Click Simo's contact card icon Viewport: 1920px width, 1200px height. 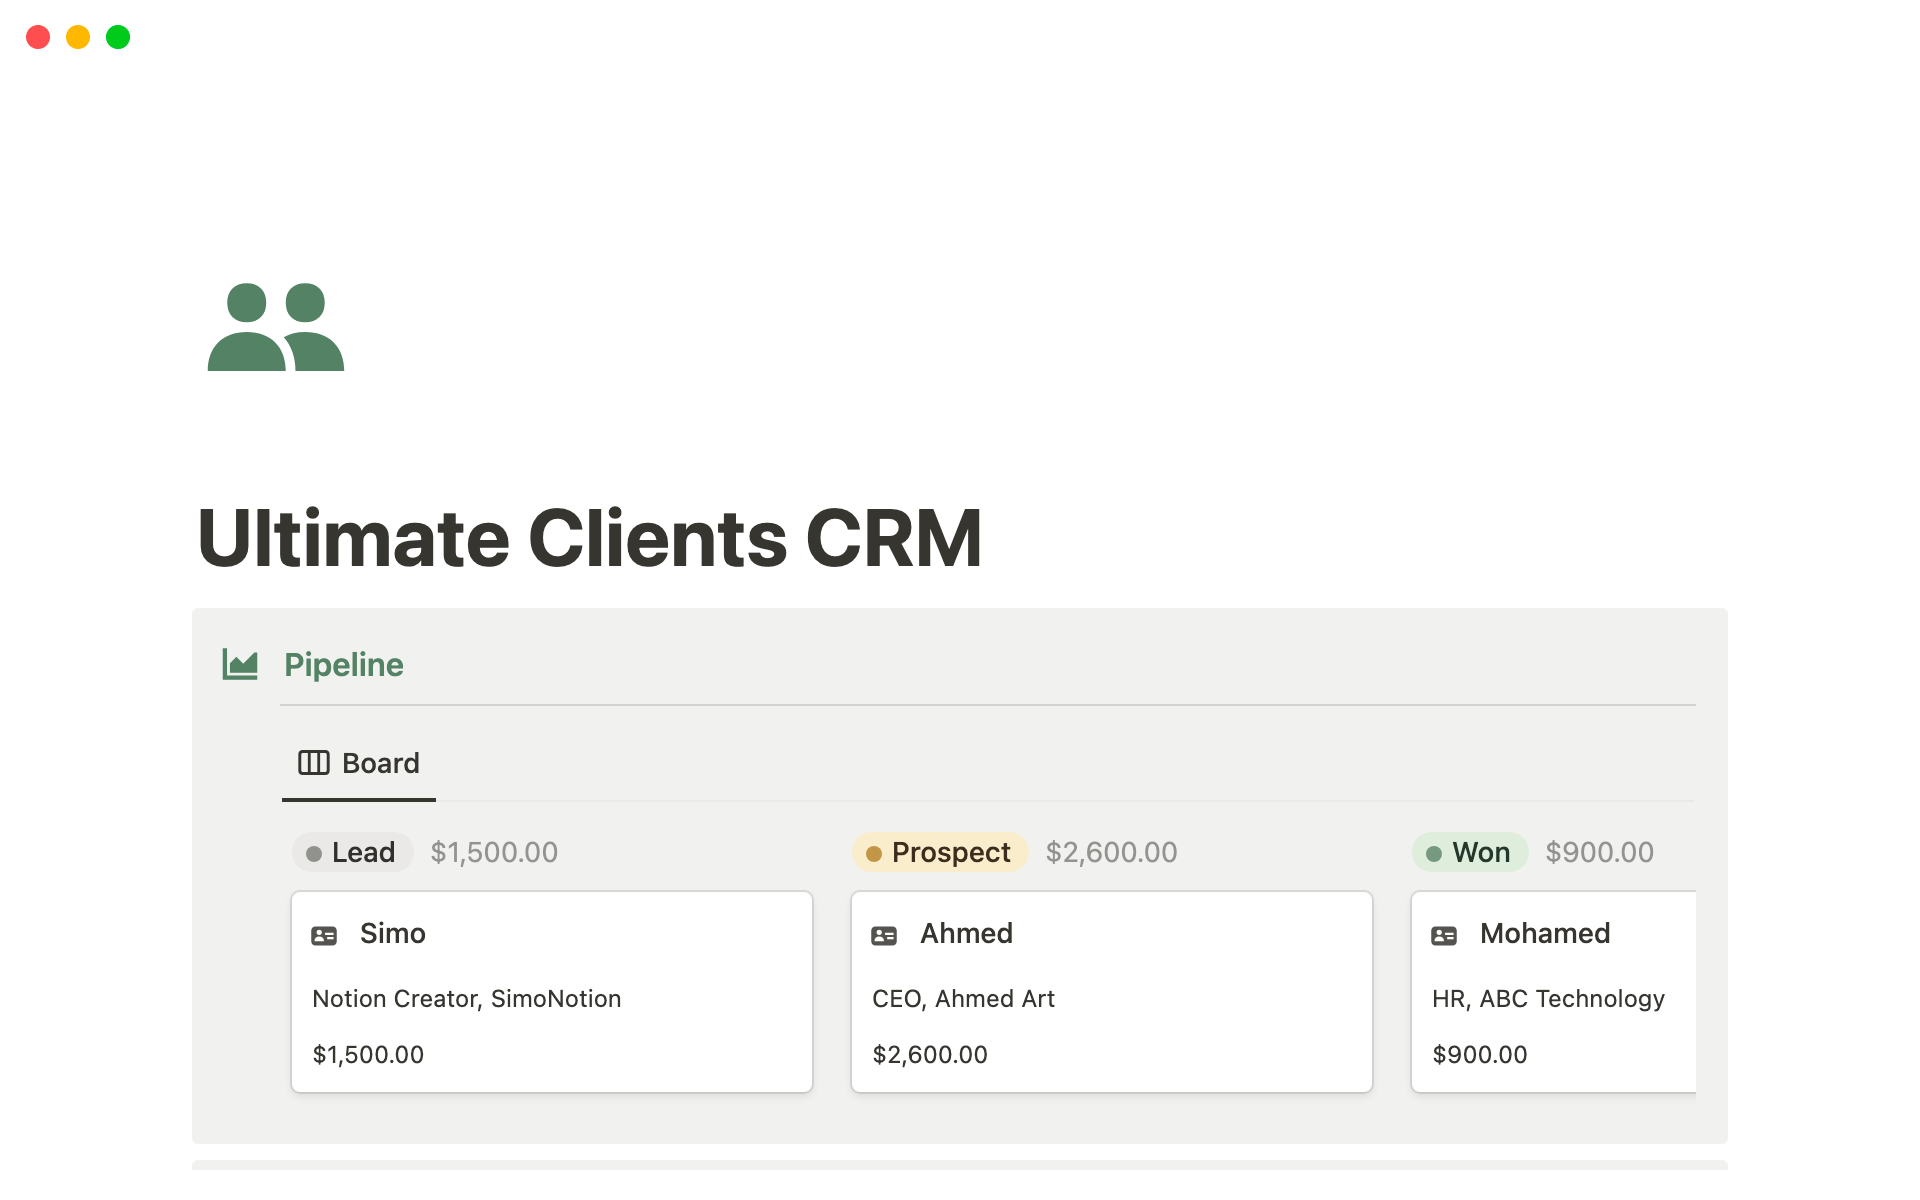[x=324, y=935]
